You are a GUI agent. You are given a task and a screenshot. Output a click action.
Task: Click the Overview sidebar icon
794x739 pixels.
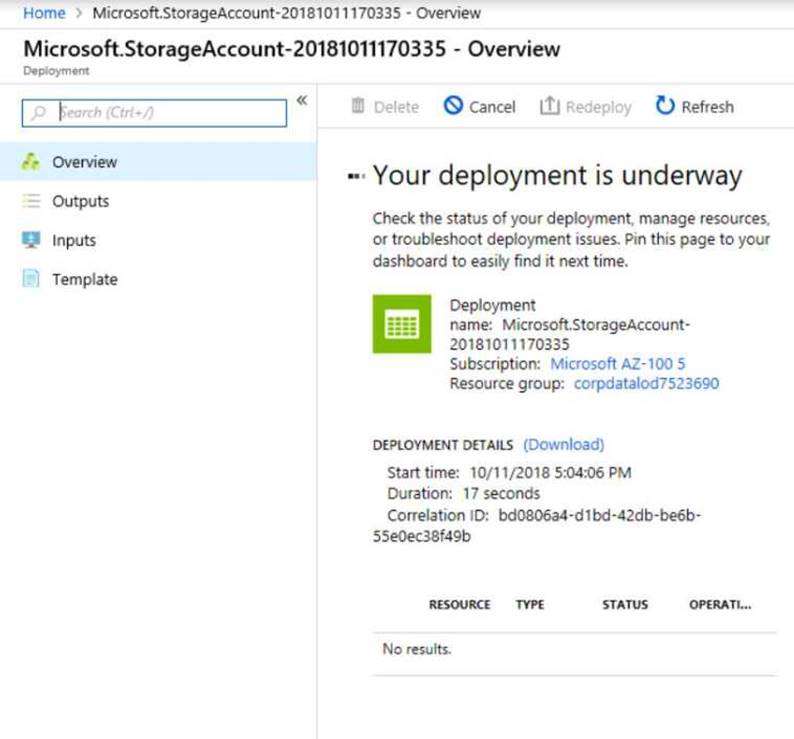point(31,162)
